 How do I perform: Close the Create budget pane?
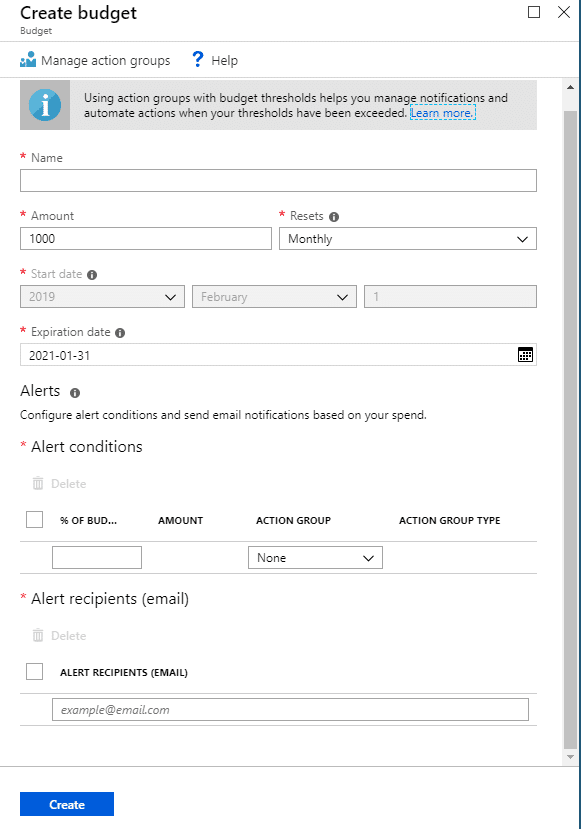pos(564,12)
